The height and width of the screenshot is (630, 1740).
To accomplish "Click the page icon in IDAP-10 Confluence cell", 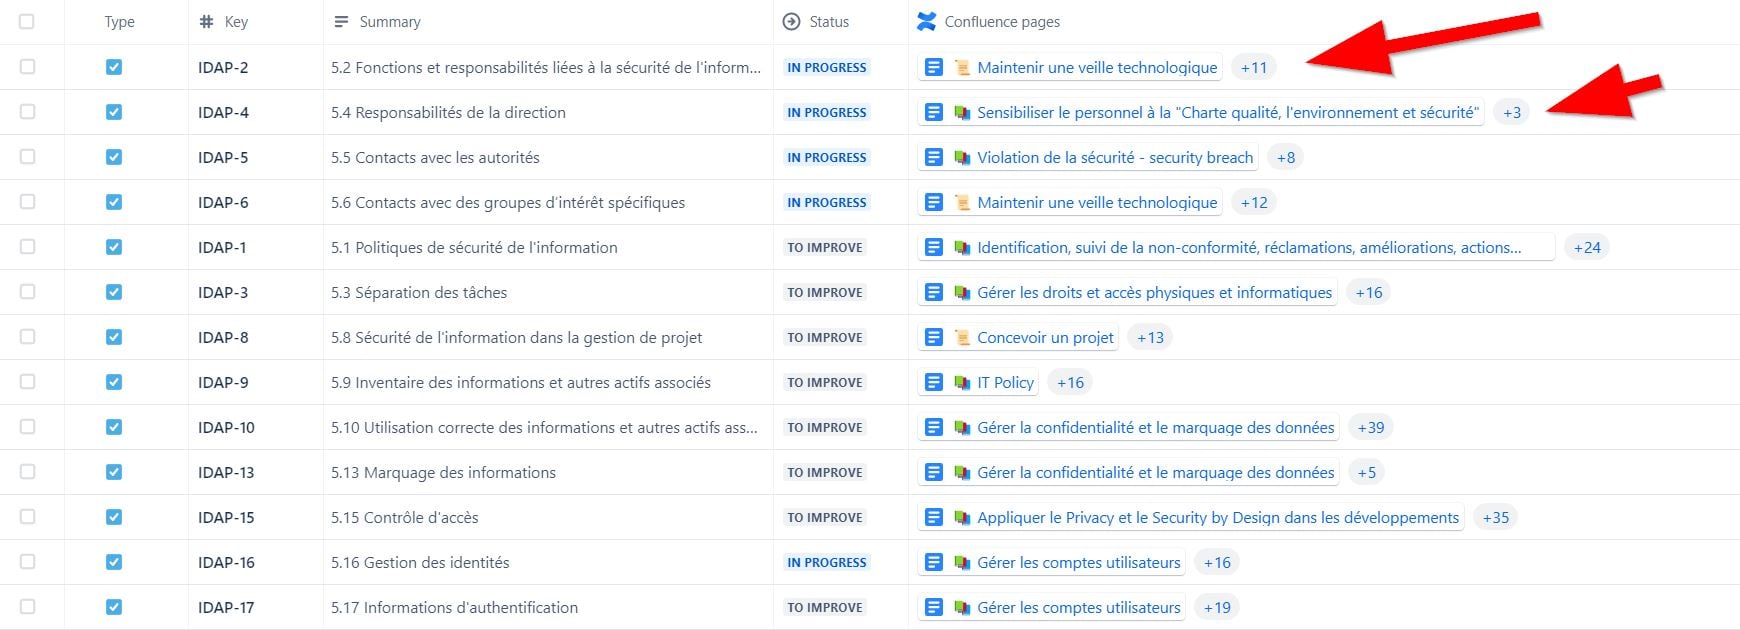I will 933,427.
